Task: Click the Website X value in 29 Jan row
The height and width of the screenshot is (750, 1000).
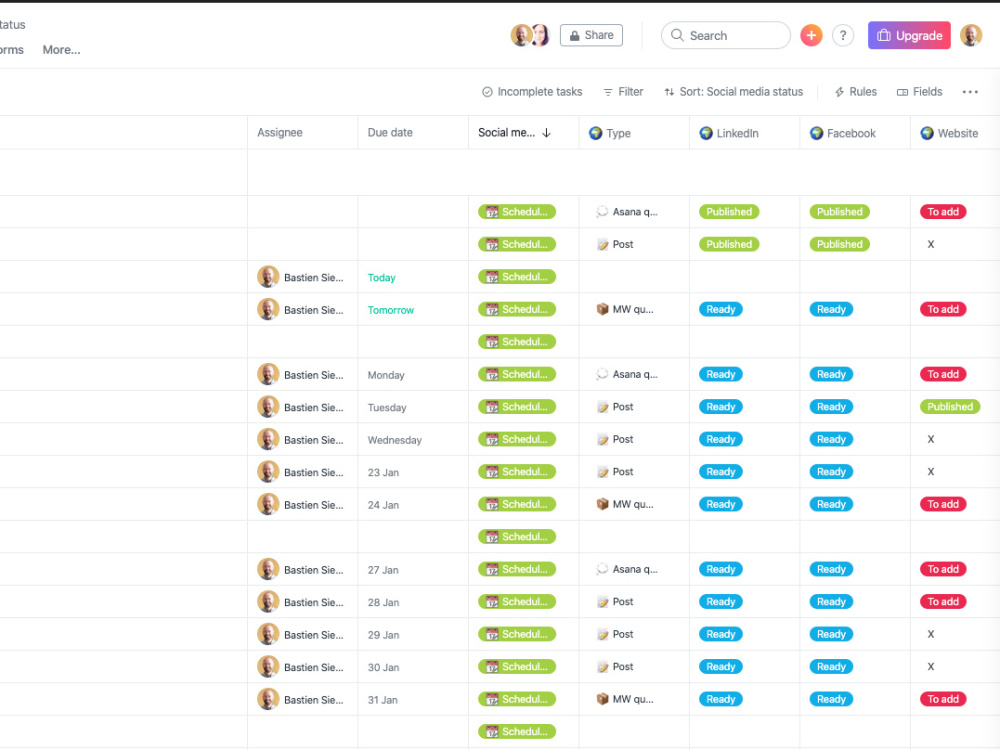Action: pyautogui.click(x=930, y=635)
